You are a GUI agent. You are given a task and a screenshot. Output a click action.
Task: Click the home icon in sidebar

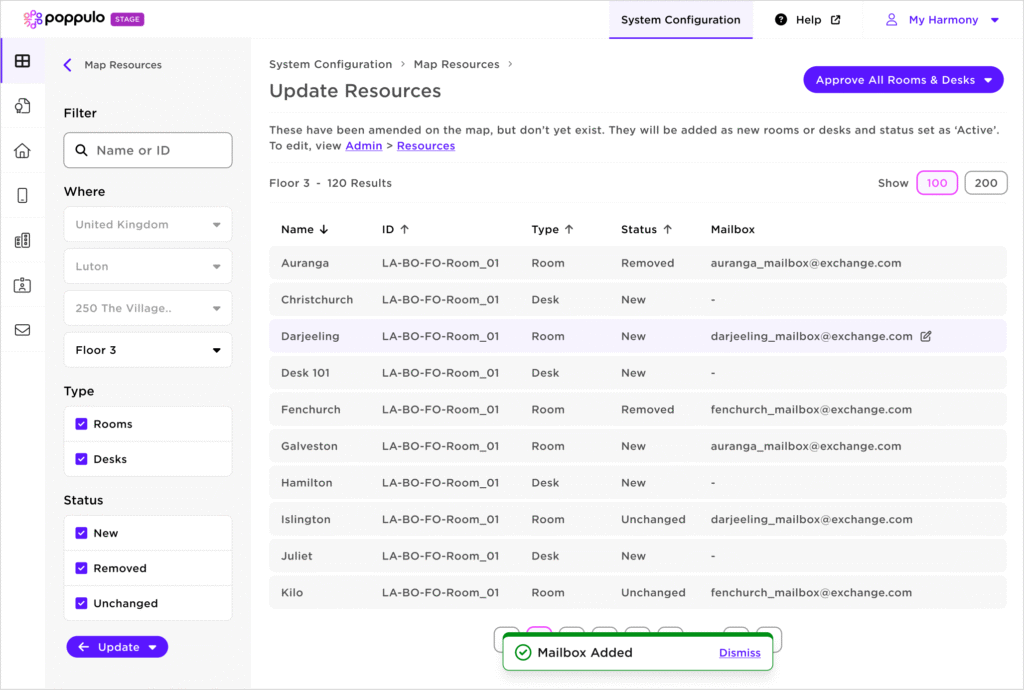click(x=22, y=151)
